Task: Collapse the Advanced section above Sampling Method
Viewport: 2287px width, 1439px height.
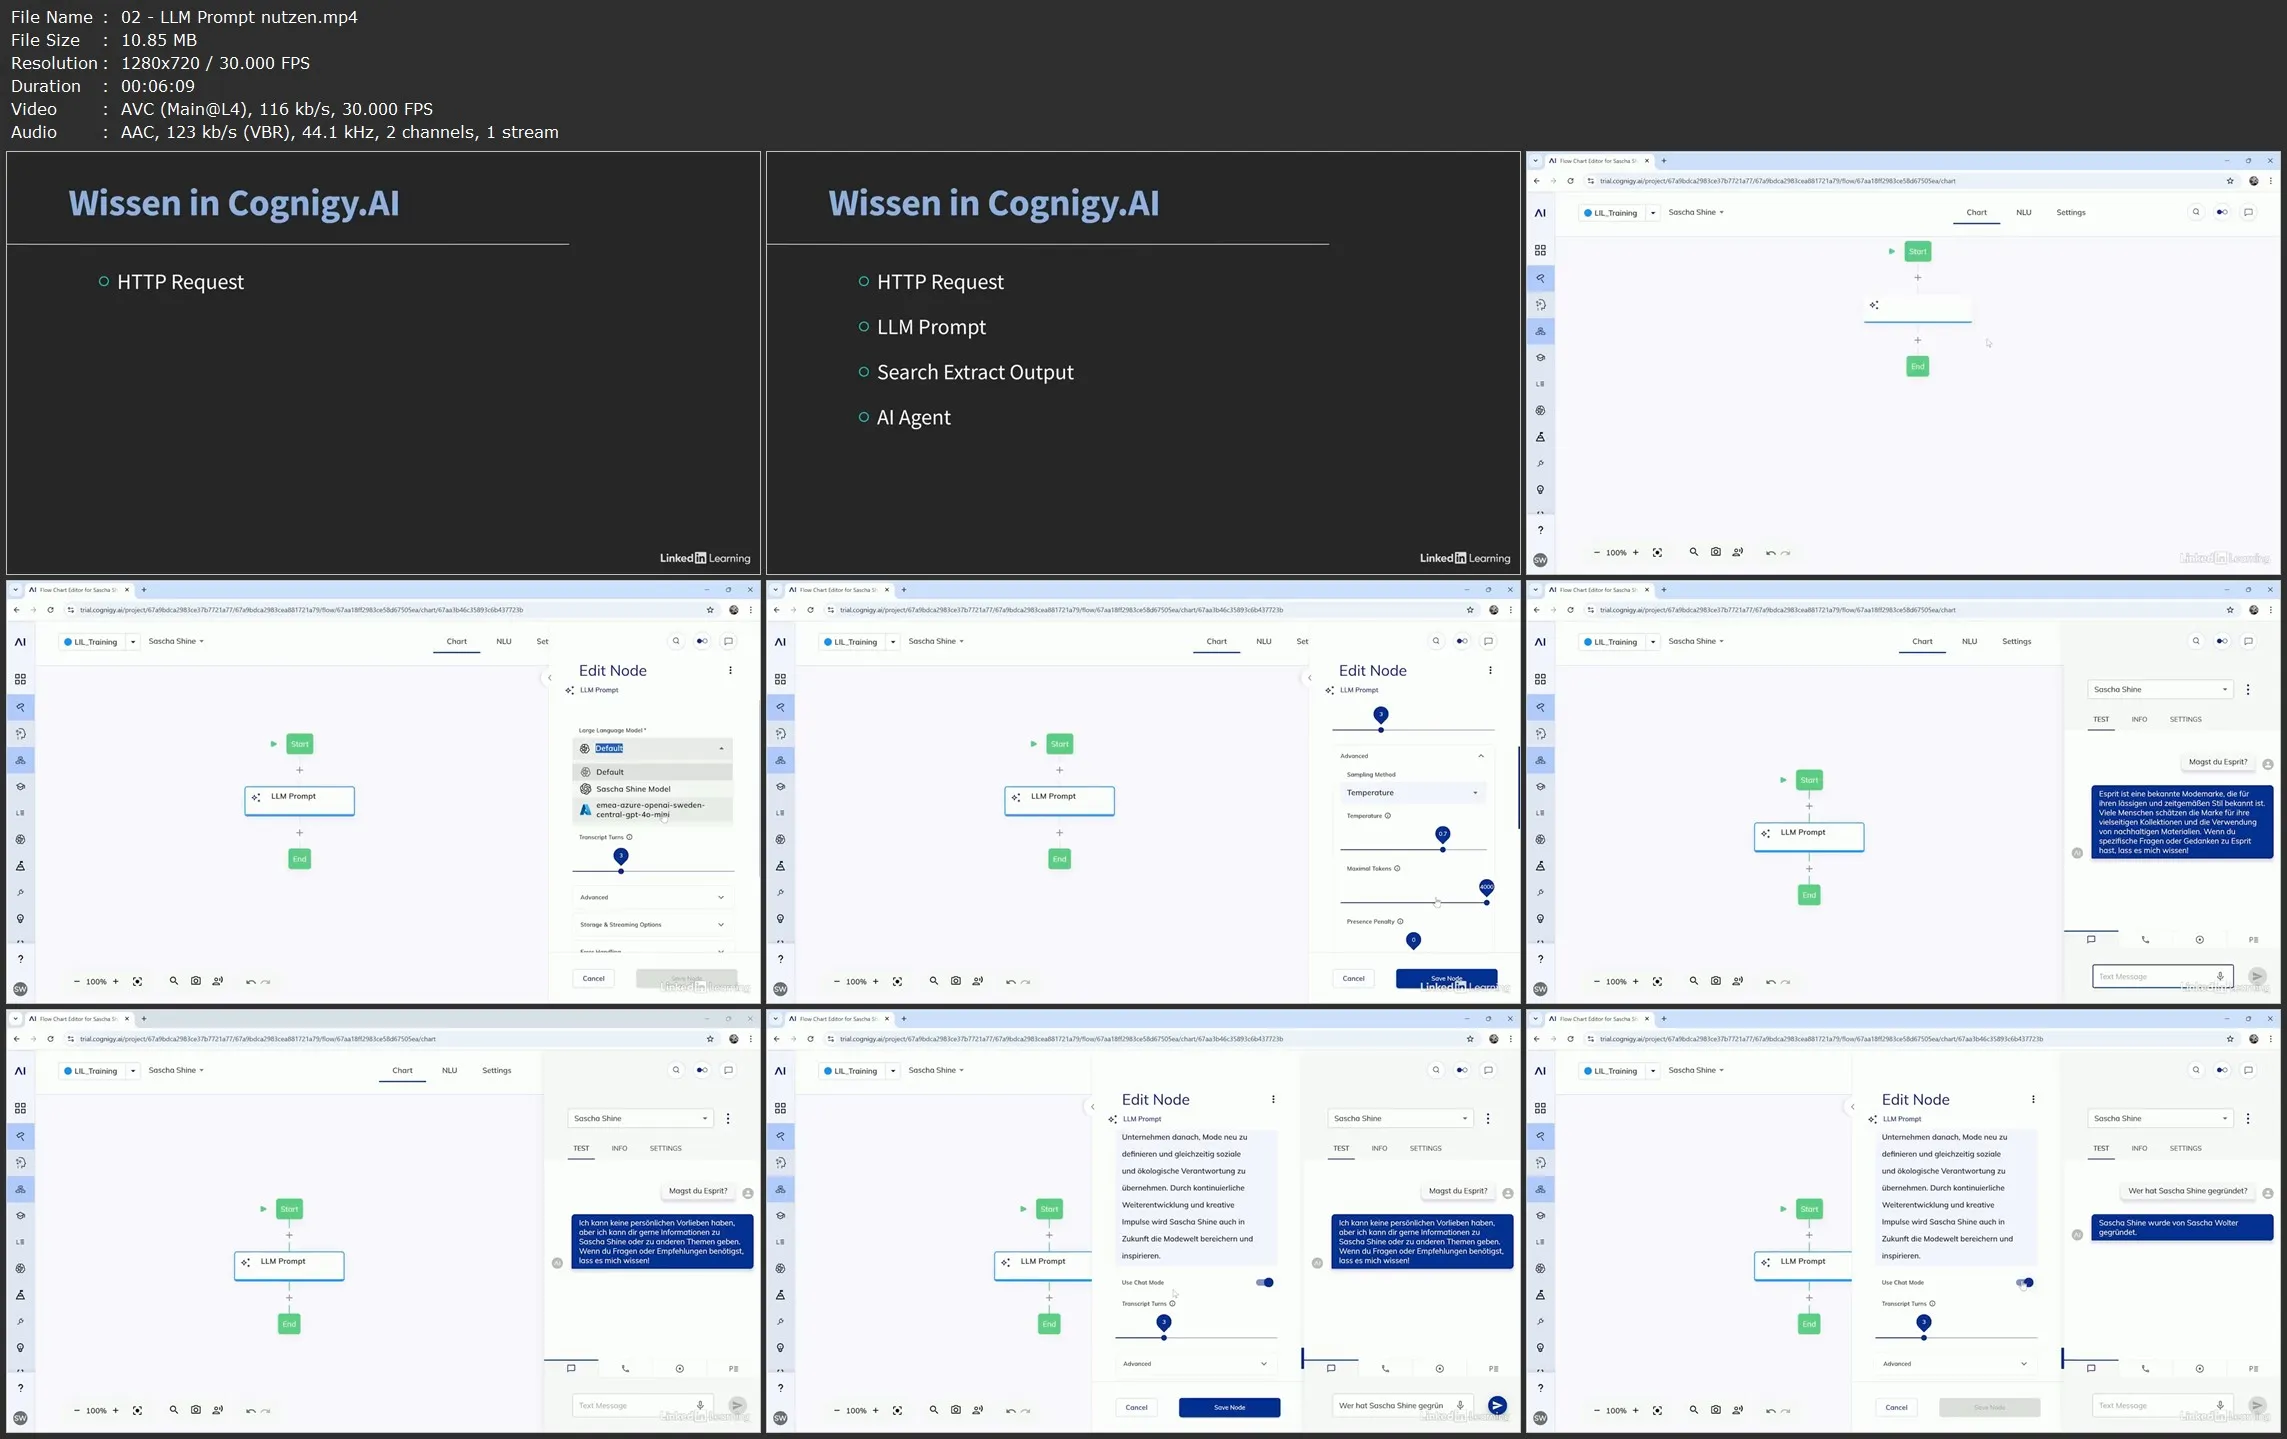Action: coord(1412,756)
